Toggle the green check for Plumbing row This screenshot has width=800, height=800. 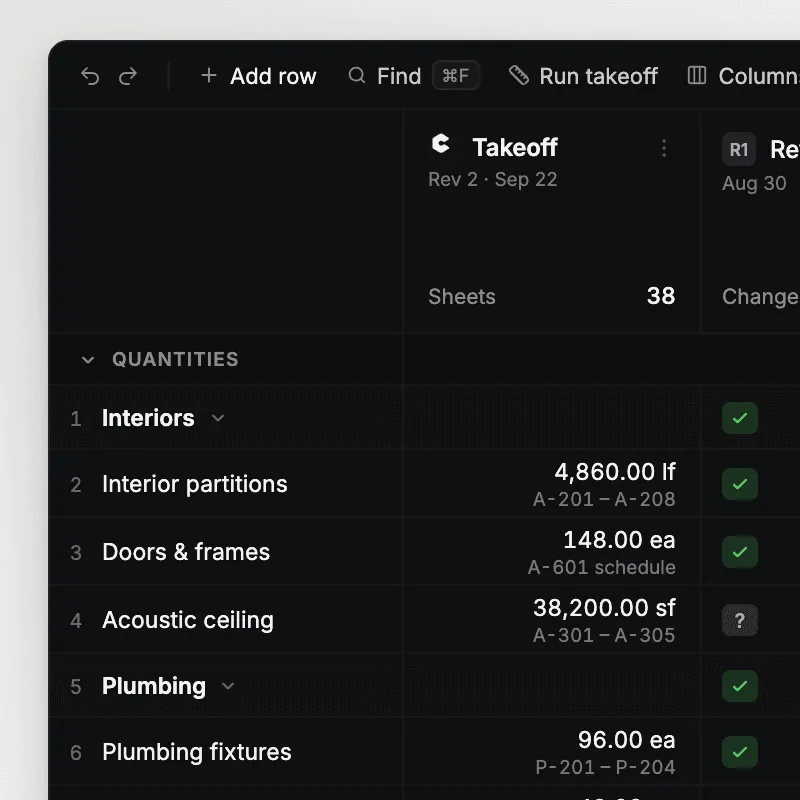tap(740, 686)
